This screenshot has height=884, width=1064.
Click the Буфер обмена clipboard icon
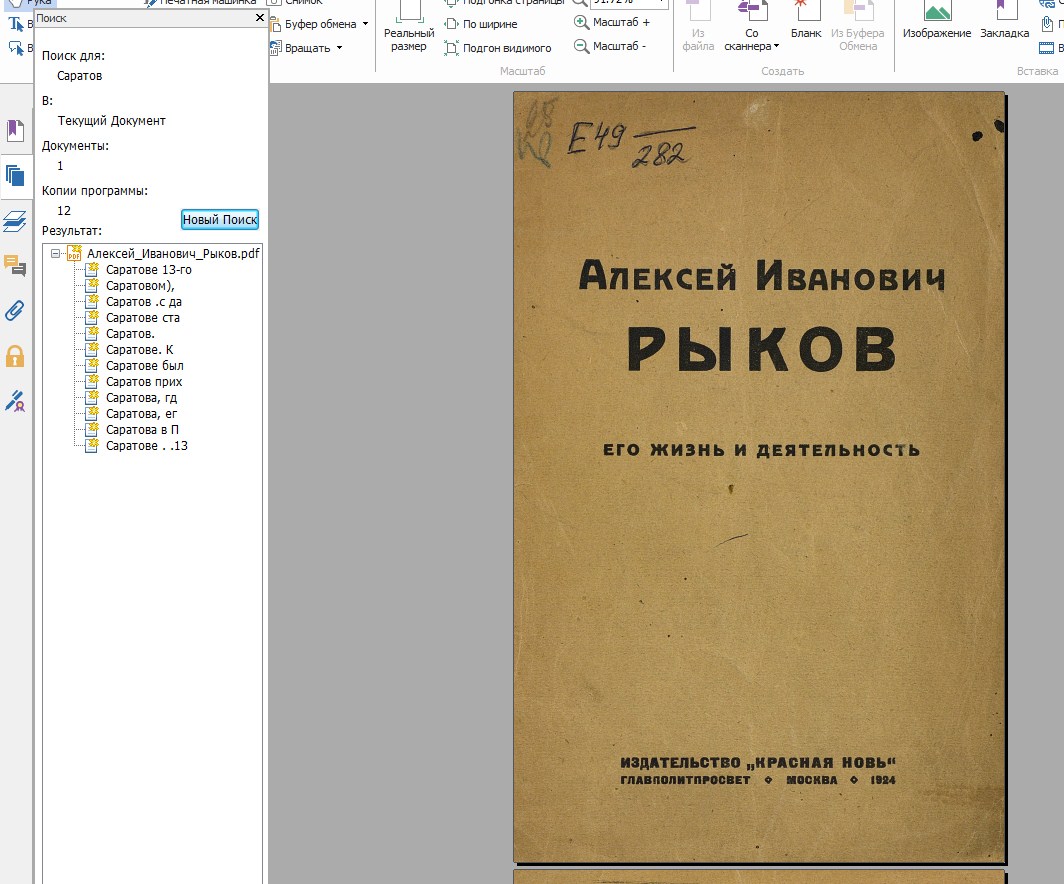point(276,24)
